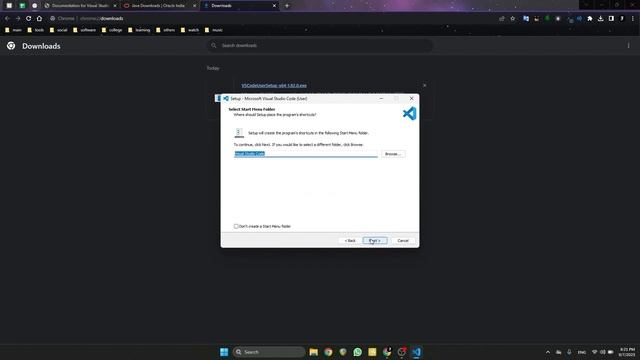Click Browse to choose a different folder
This screenshot has height=360, width=640.
(393, 154)
